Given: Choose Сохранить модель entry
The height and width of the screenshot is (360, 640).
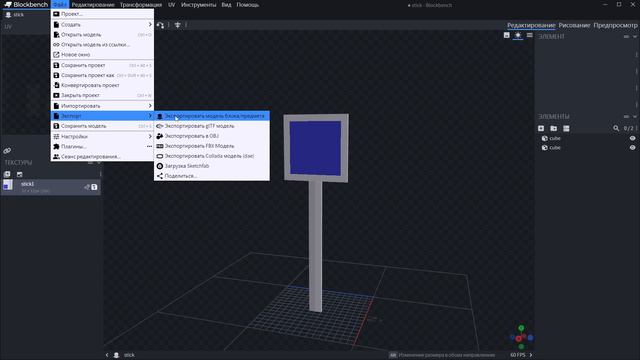Looking at the screenshot, I should pyautogui.click(x=102, y=126).
